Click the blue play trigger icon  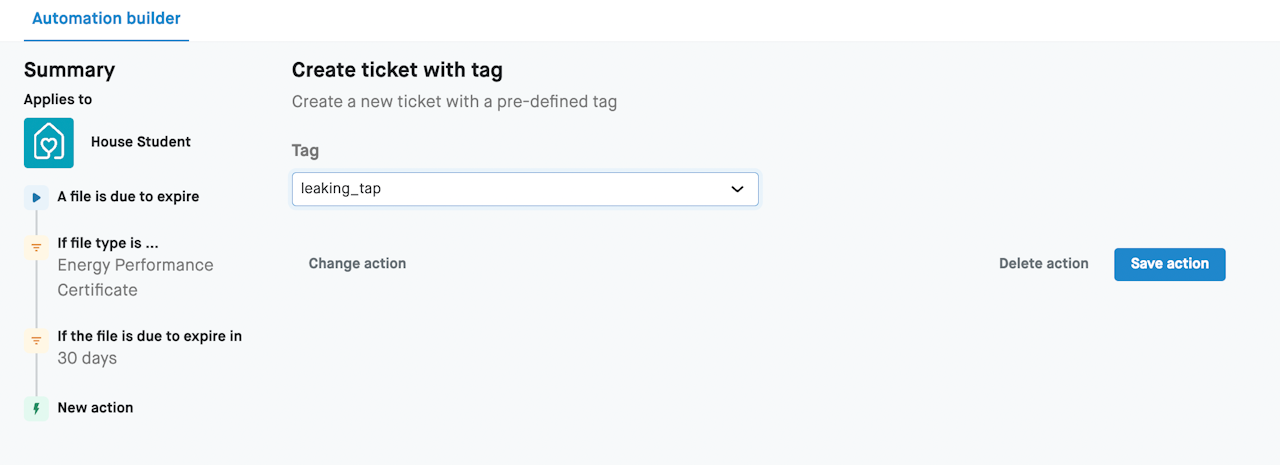pyautogui.click(x=36, y=197)
